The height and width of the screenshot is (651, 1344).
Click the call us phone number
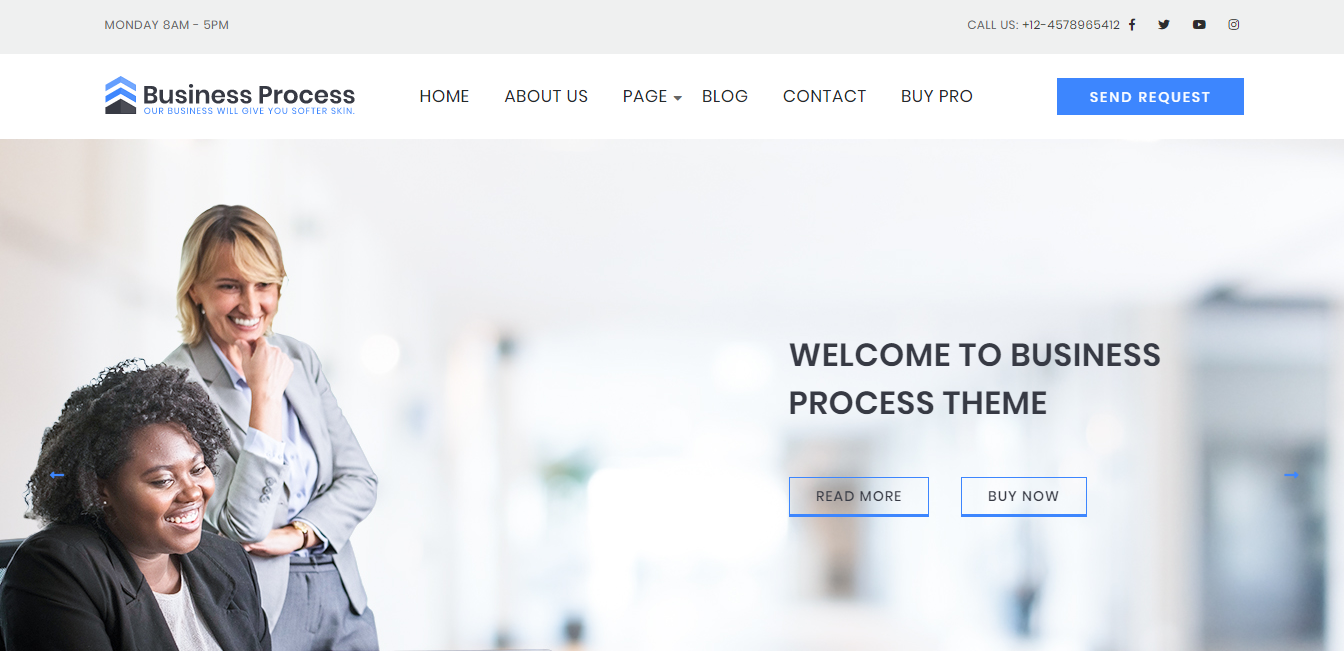(1070, 25)
